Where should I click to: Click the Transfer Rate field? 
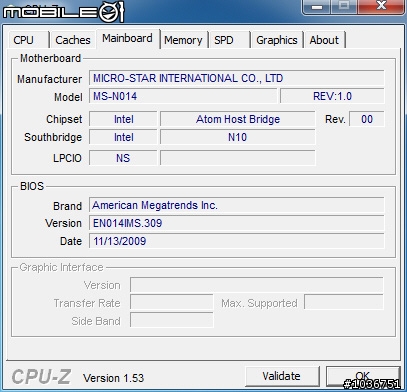point(171,303)
